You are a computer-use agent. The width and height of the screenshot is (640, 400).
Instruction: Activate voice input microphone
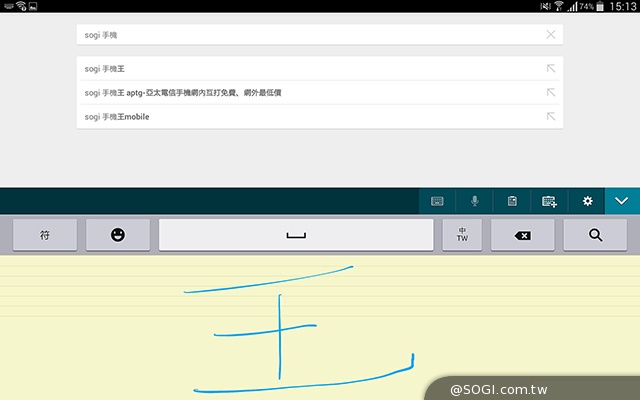[474, 201]
